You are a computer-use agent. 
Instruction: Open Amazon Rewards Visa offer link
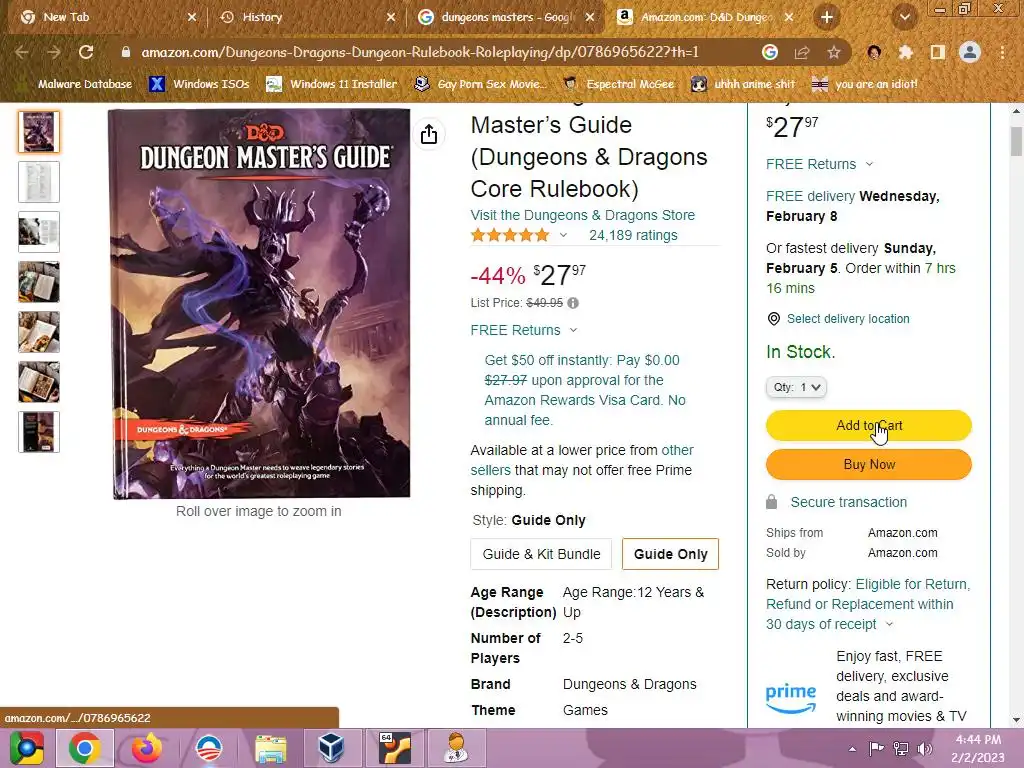point(584,391)
